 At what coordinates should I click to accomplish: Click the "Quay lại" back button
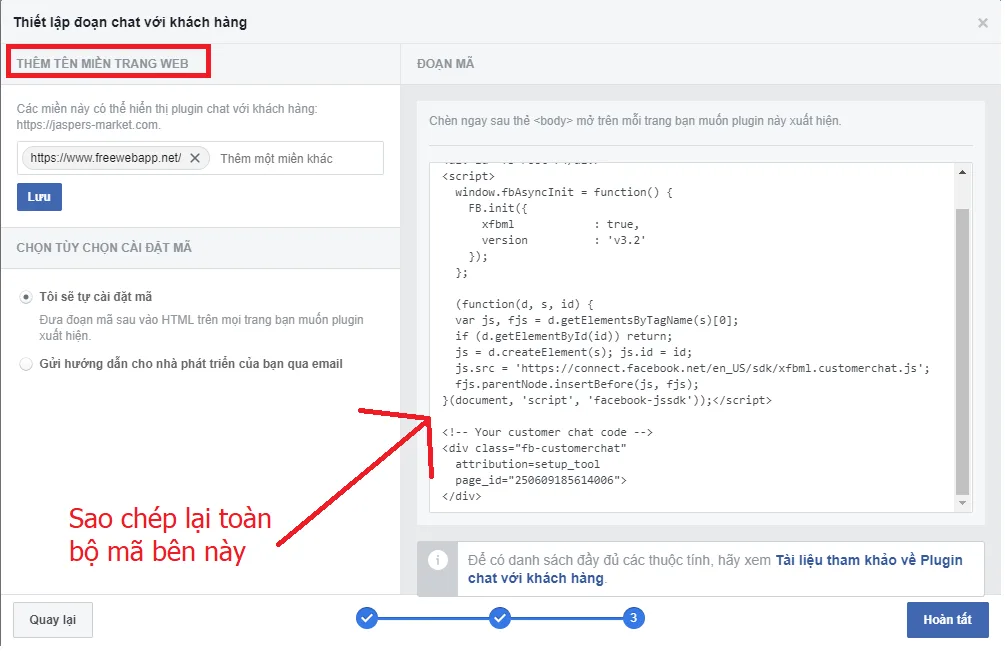pyautogui.click(x=53, y=620)
